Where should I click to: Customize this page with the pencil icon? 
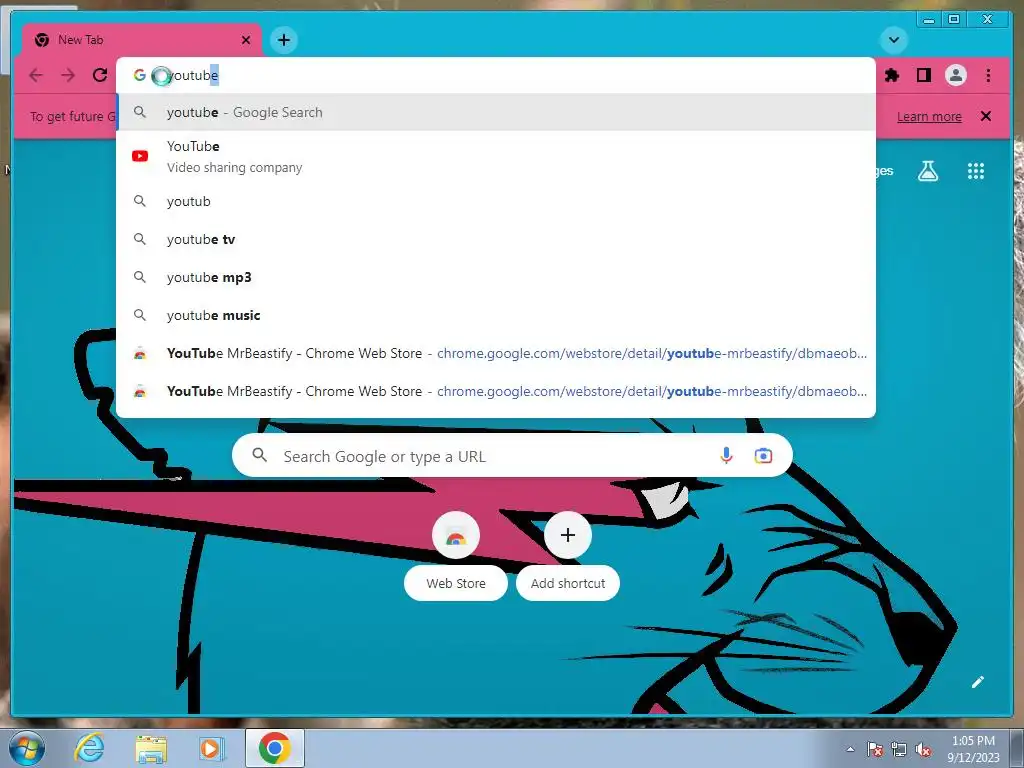[x=977, y=682]
